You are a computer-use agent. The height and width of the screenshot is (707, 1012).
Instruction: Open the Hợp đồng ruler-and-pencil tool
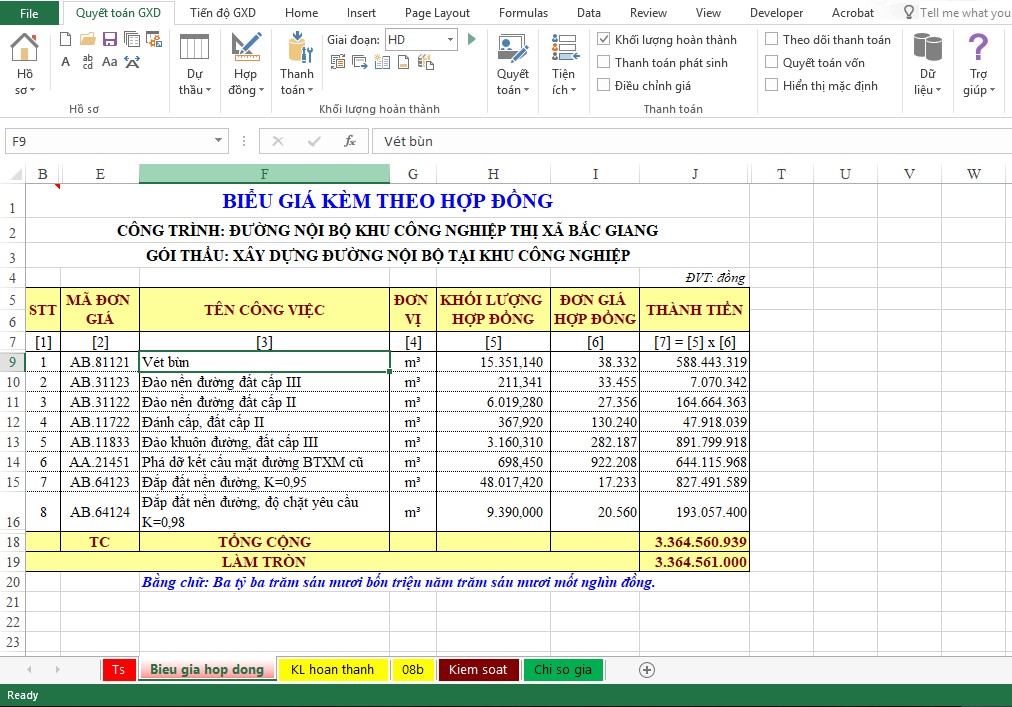[245, 50]
